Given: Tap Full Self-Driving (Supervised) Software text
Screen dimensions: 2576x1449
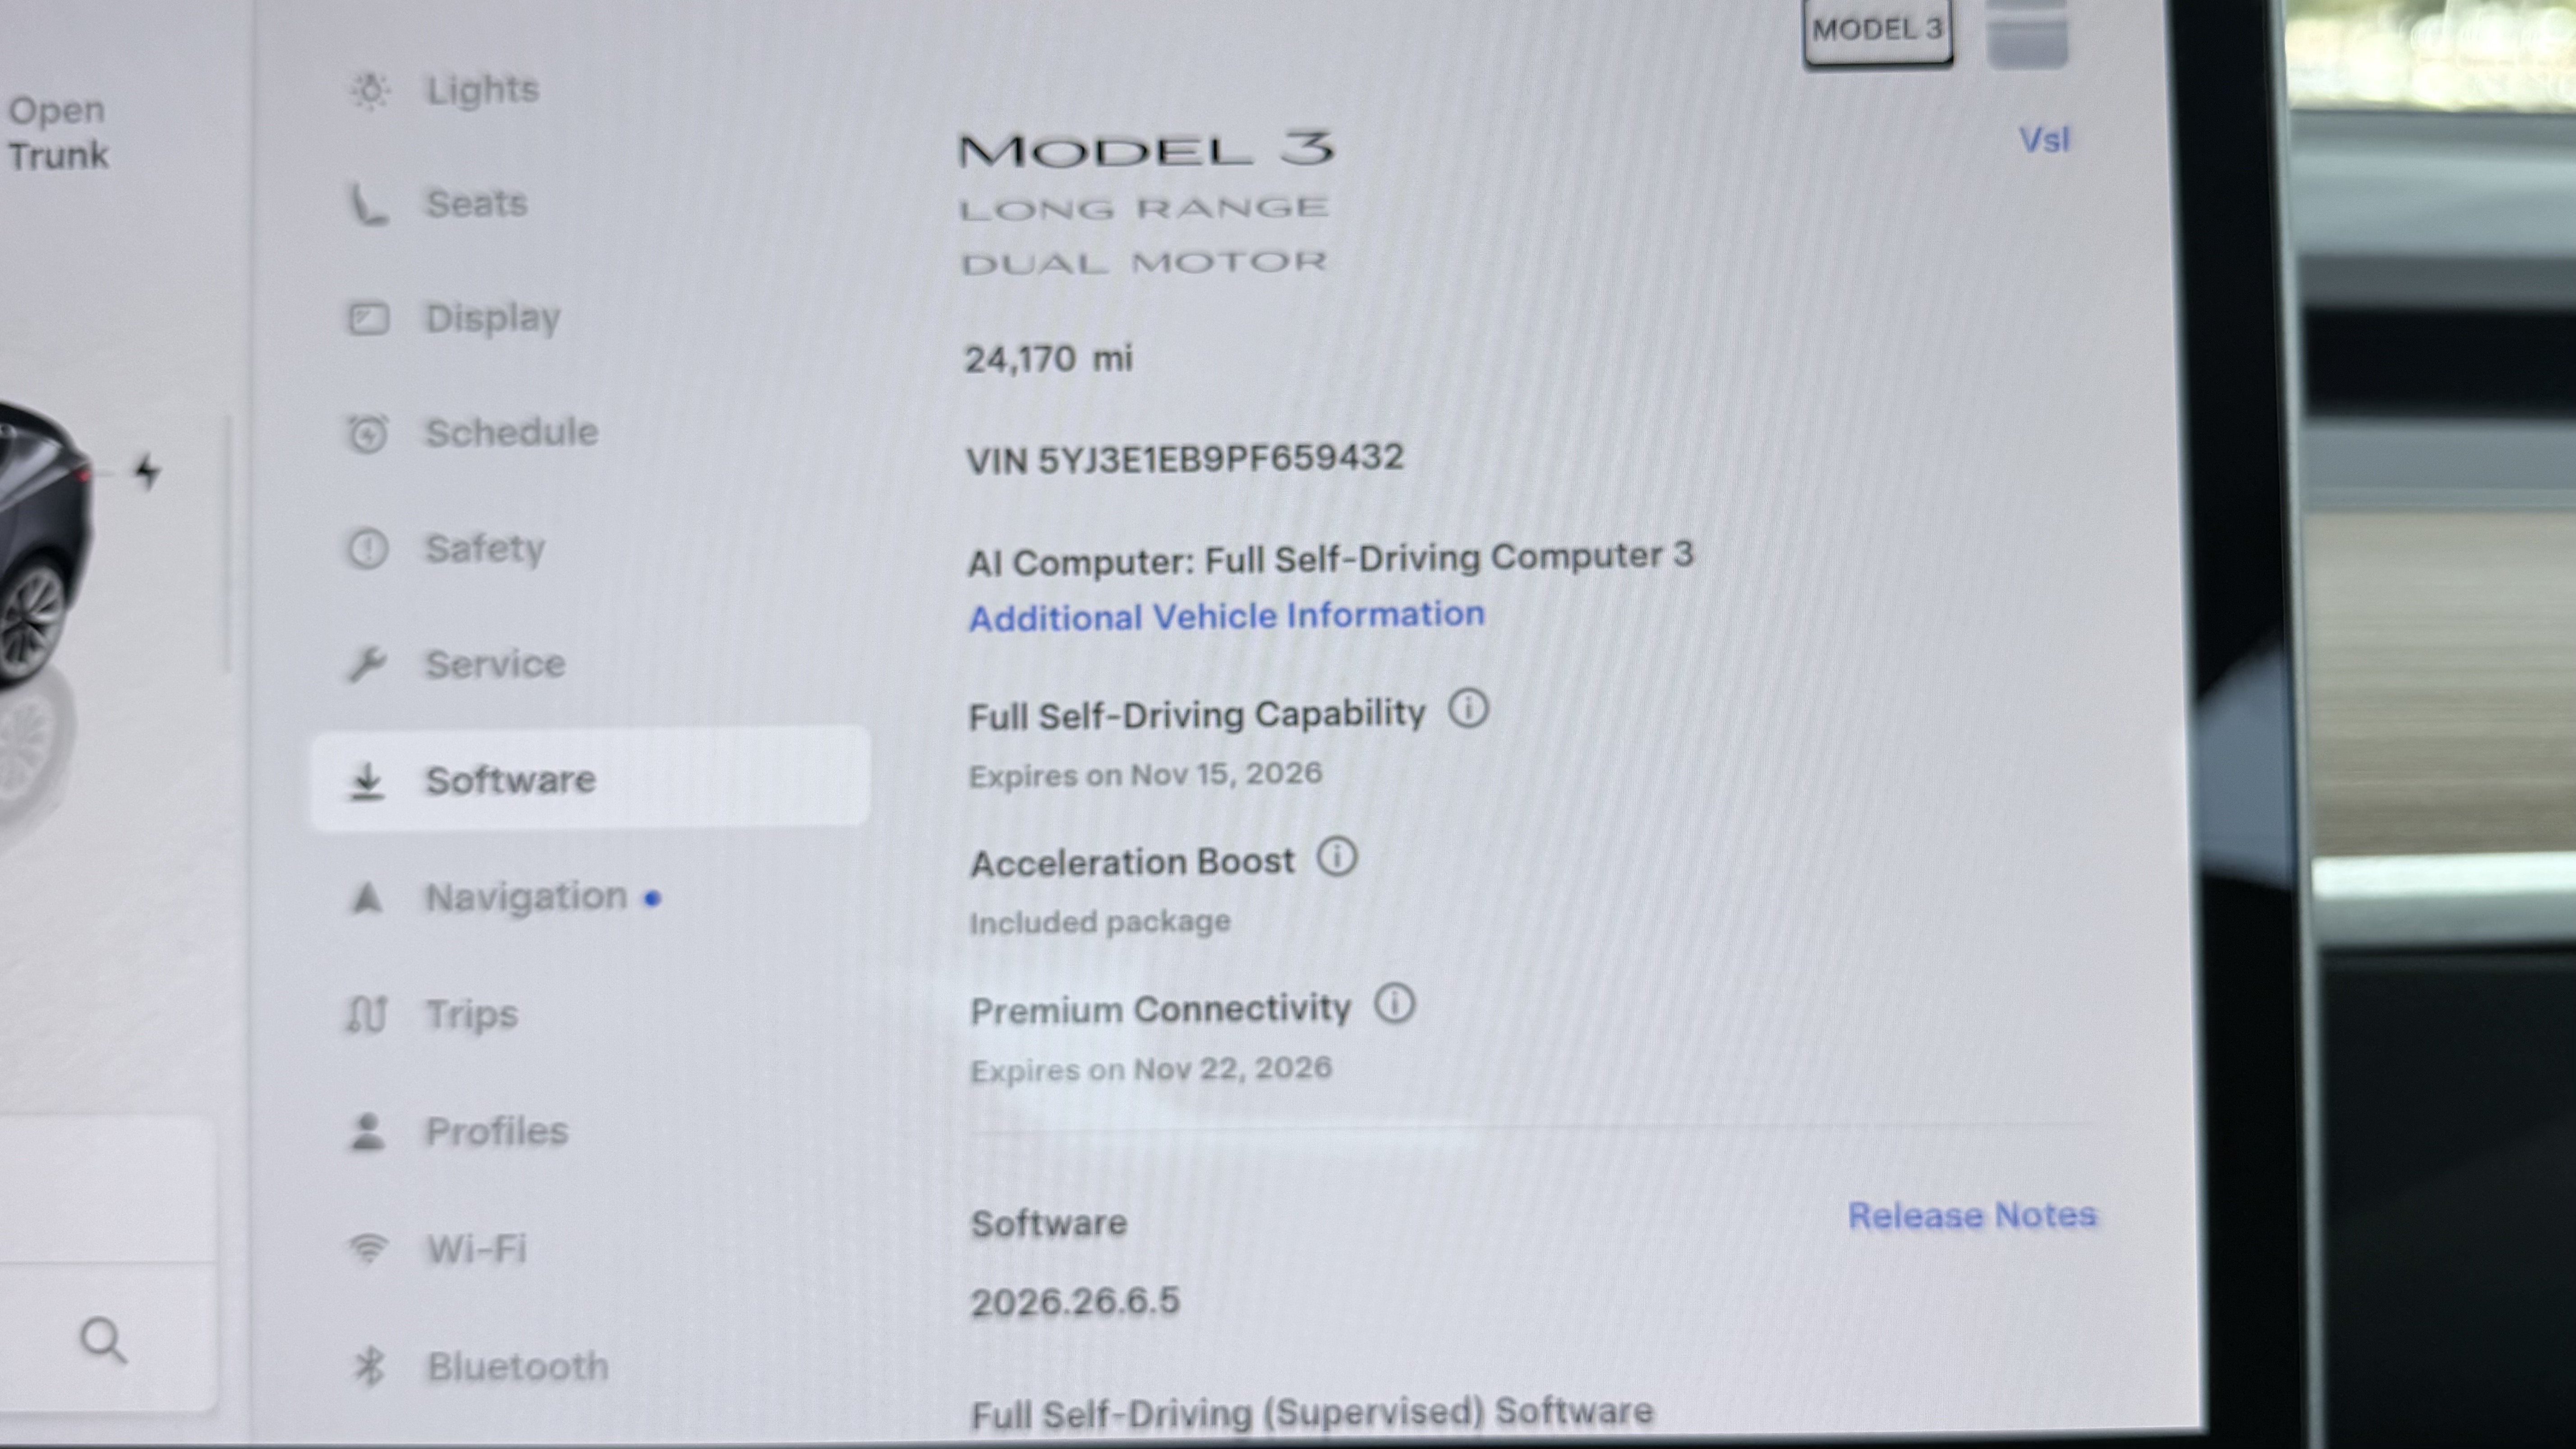Looking at the screenshot, I should [1312, 1414].
